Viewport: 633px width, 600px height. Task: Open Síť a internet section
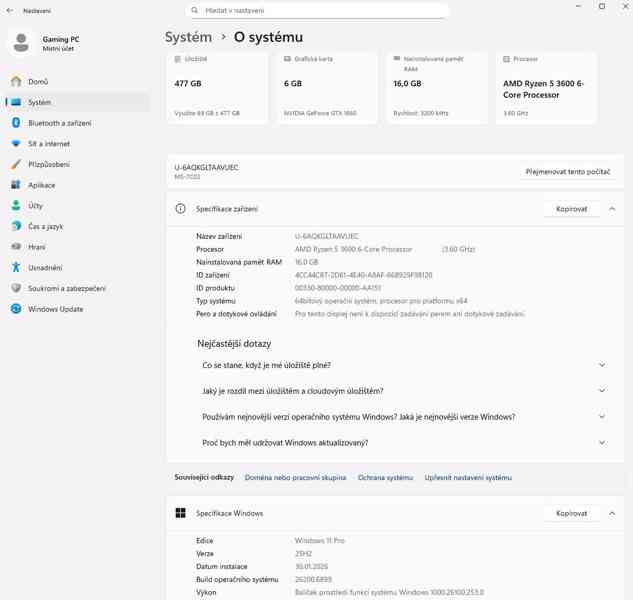click(x=48, y=144)
